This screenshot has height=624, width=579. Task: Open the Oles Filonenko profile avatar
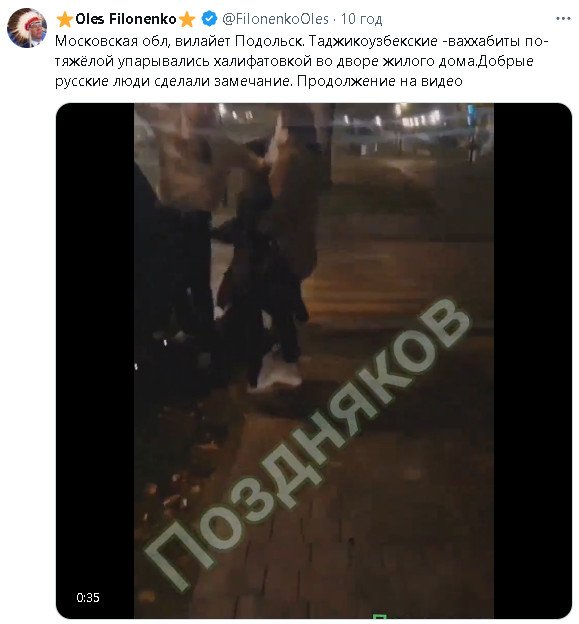(27, 27)
